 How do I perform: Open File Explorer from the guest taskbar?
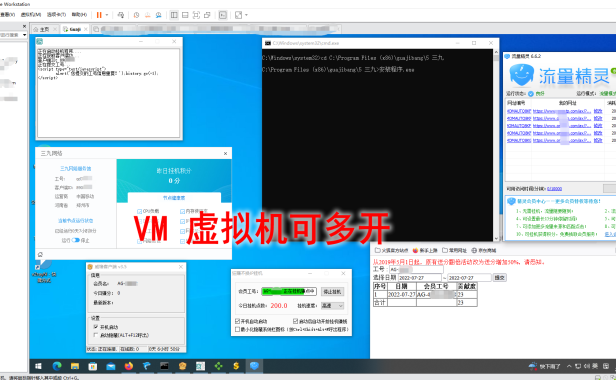(x=75, y=366)
